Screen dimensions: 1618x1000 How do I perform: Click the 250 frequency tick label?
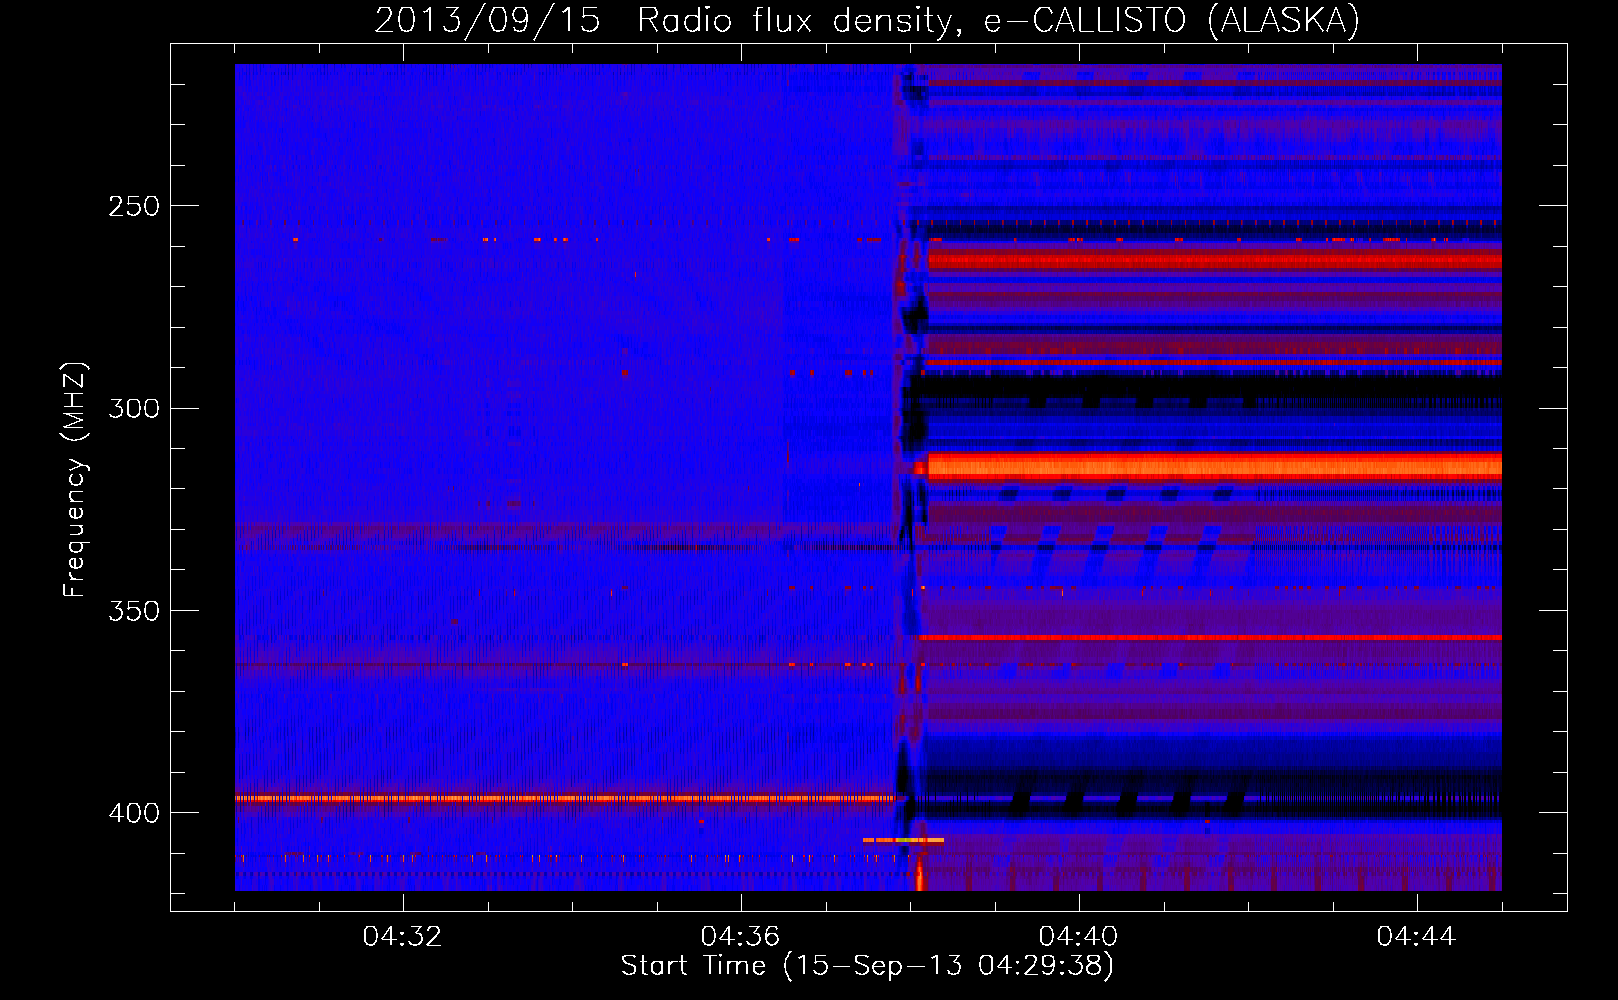[133, 206]
